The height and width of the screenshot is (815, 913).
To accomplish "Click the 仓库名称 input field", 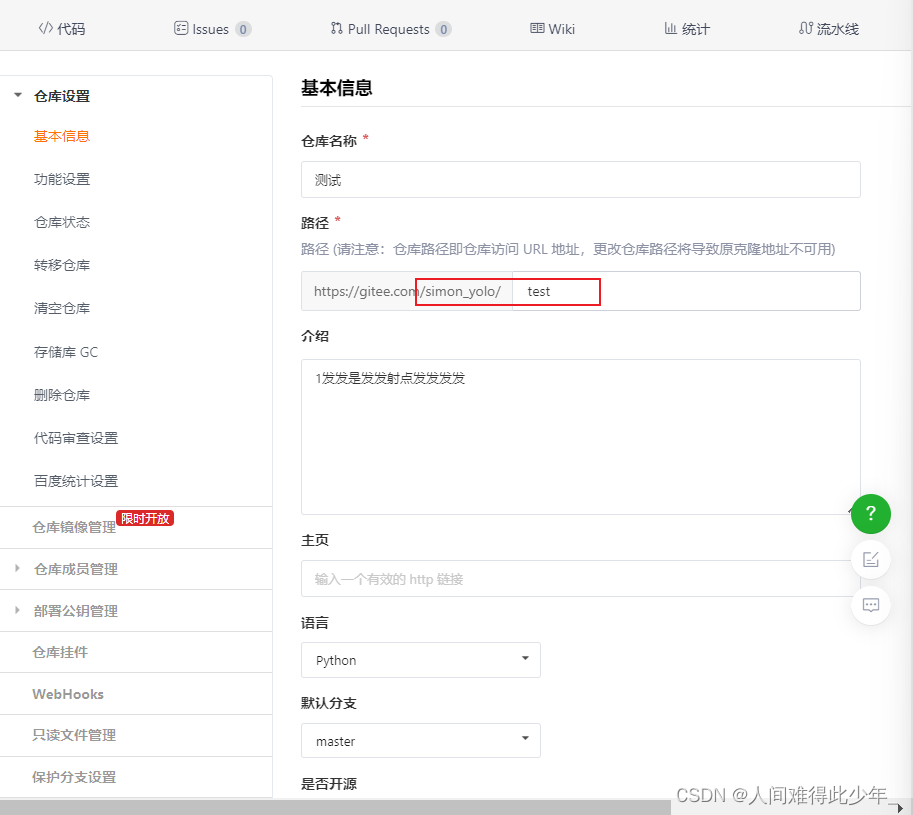I will click(580, 180).
